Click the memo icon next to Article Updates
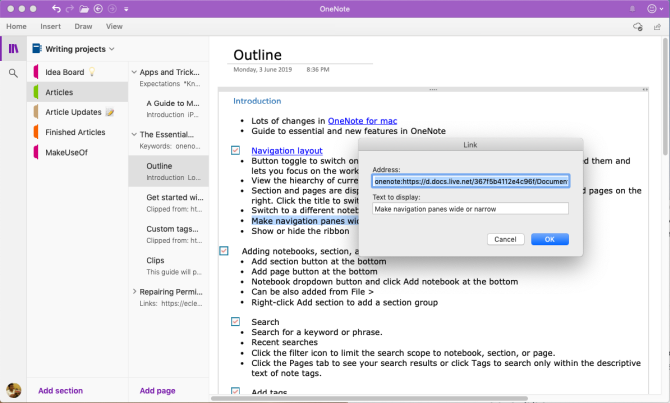This screenshot has width=670, height=403. point(110,112)
